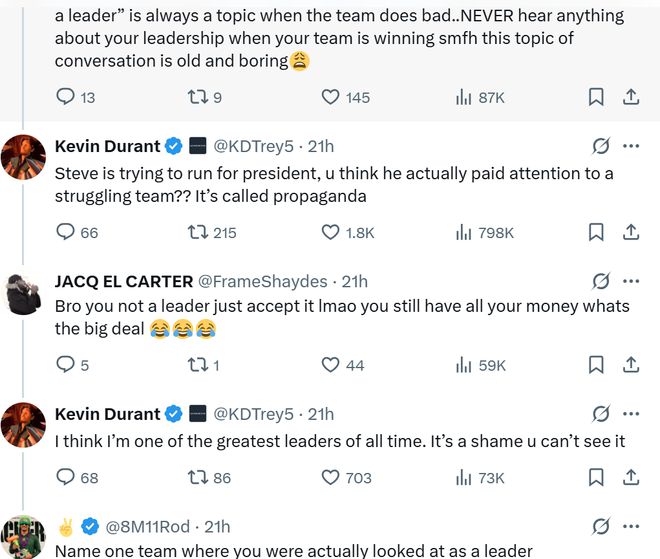Screen dimensions: 660x559
Task: Share the top tweet with 87K views
Action: [x=631, y=97]
